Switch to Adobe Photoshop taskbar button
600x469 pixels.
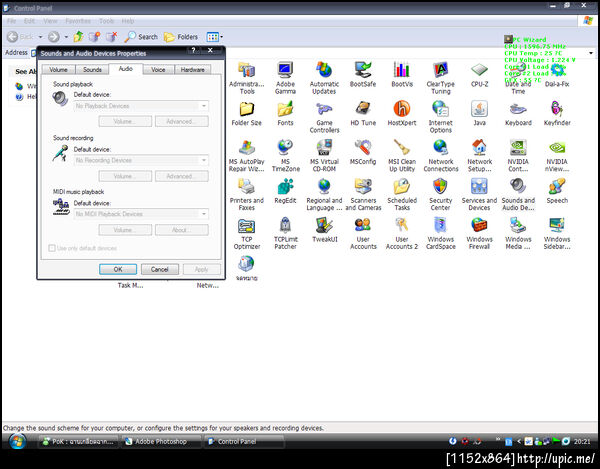161,441
